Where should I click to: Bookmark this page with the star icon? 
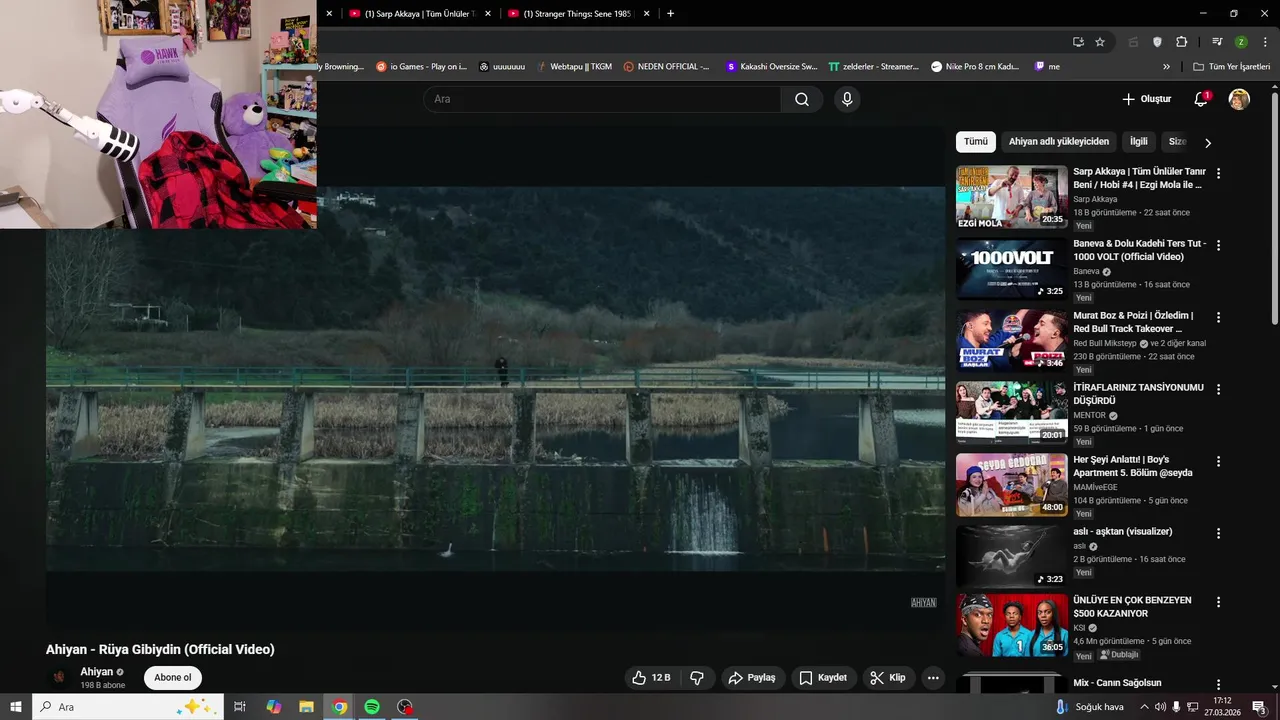click(x=1100, y=42)
